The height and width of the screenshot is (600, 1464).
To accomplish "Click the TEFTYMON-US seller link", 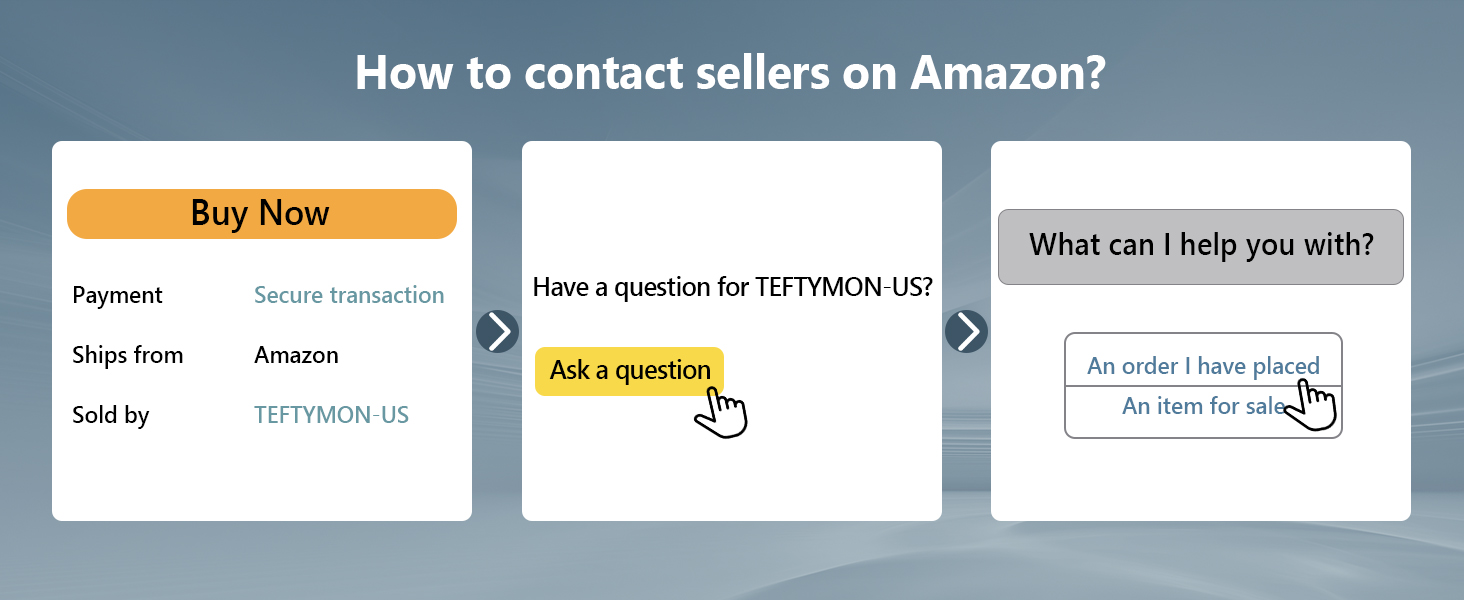I will (331, 415).
